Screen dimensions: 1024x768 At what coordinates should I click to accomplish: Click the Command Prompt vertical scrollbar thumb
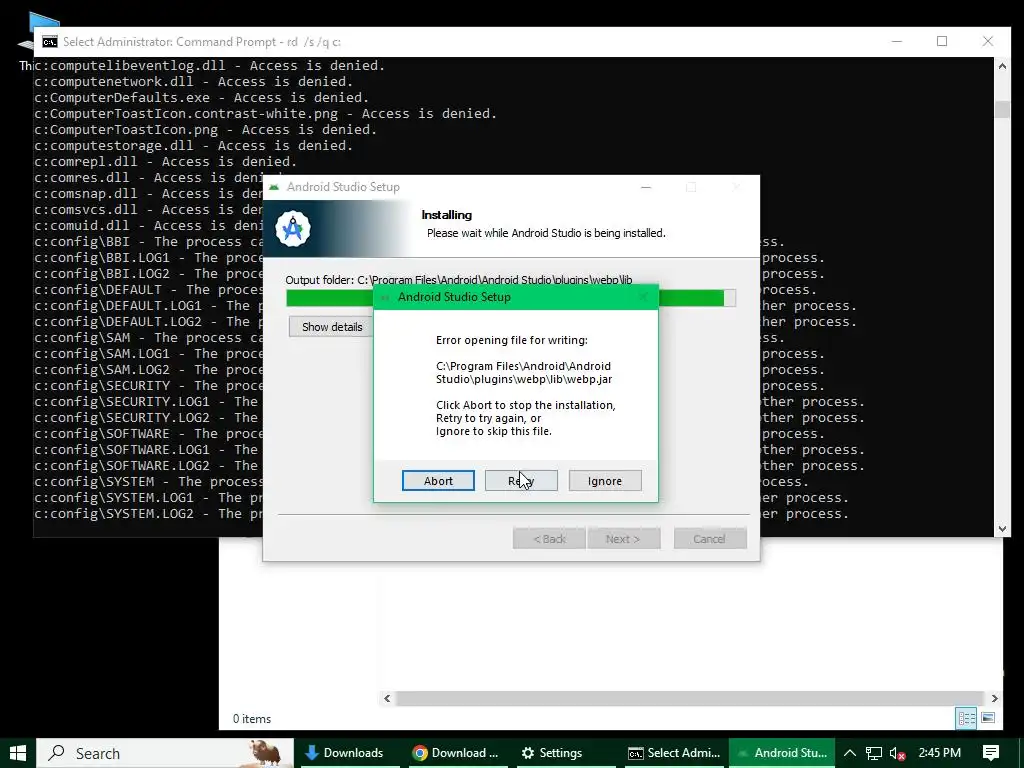[x=1002, y=109]
